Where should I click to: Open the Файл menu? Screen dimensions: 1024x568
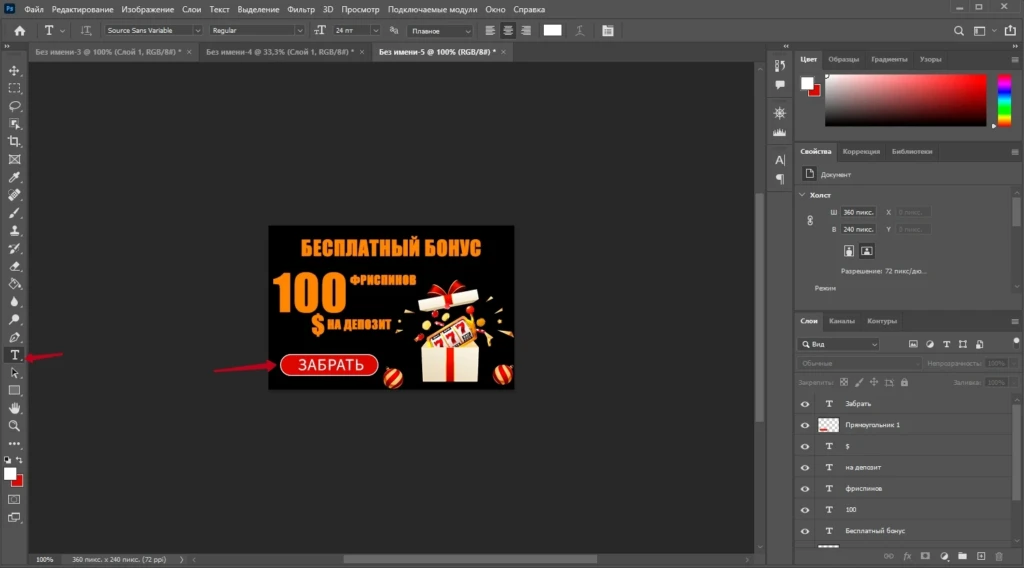34,9
